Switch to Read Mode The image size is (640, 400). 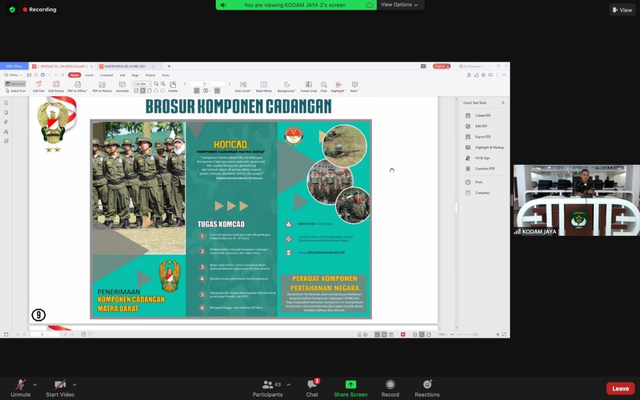click(264, 87)
